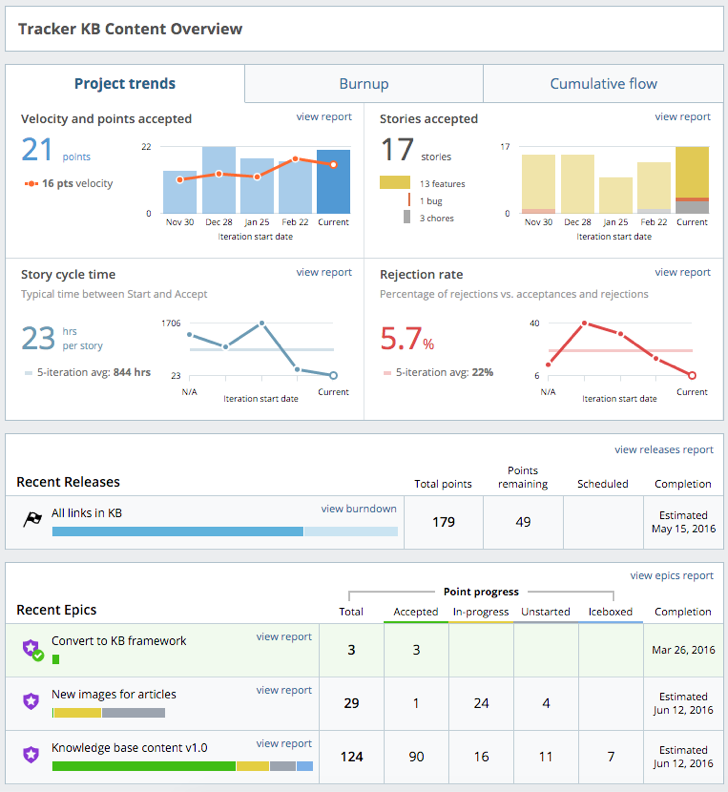Switch to the Burnup tab
Screen dimensions: 728x792
(363, 84)
